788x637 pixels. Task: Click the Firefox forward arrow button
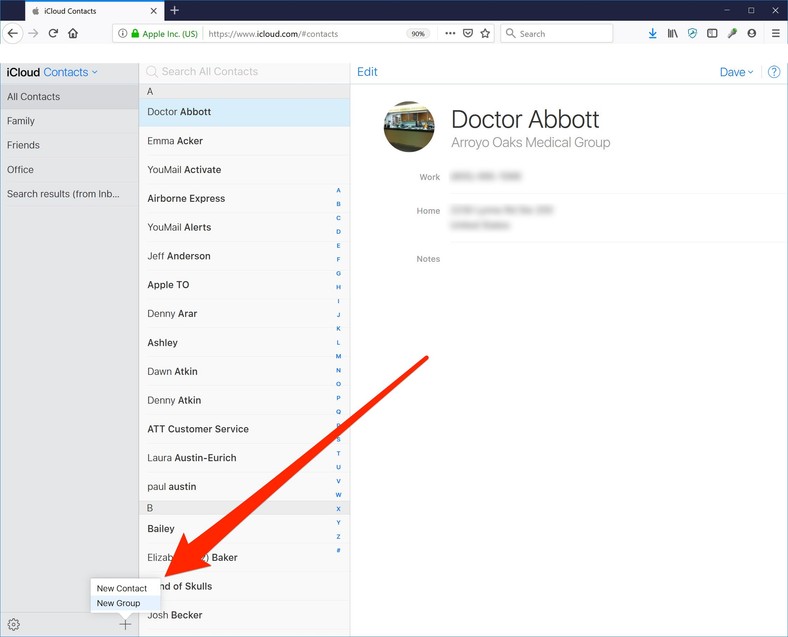coord(33,34)
